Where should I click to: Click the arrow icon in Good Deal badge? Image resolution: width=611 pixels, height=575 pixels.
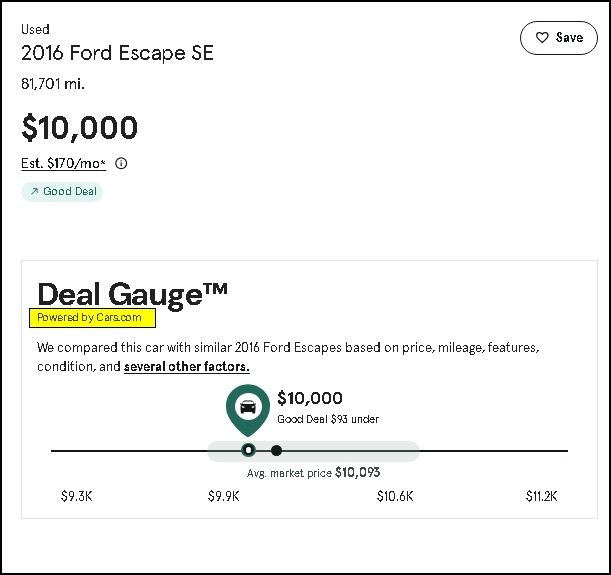pyautogui.click(x=34, y=191)
